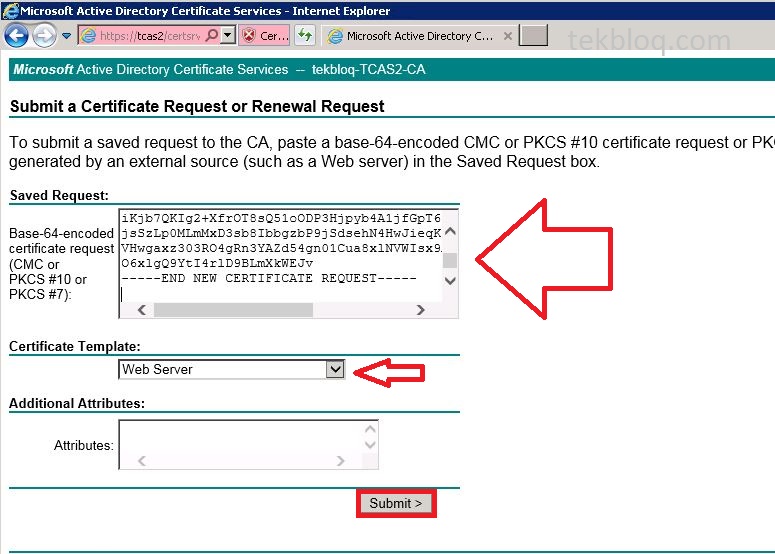
Task: Click END NEW CERTIFICATE REQUEST line text
Action: coord(269,278)
